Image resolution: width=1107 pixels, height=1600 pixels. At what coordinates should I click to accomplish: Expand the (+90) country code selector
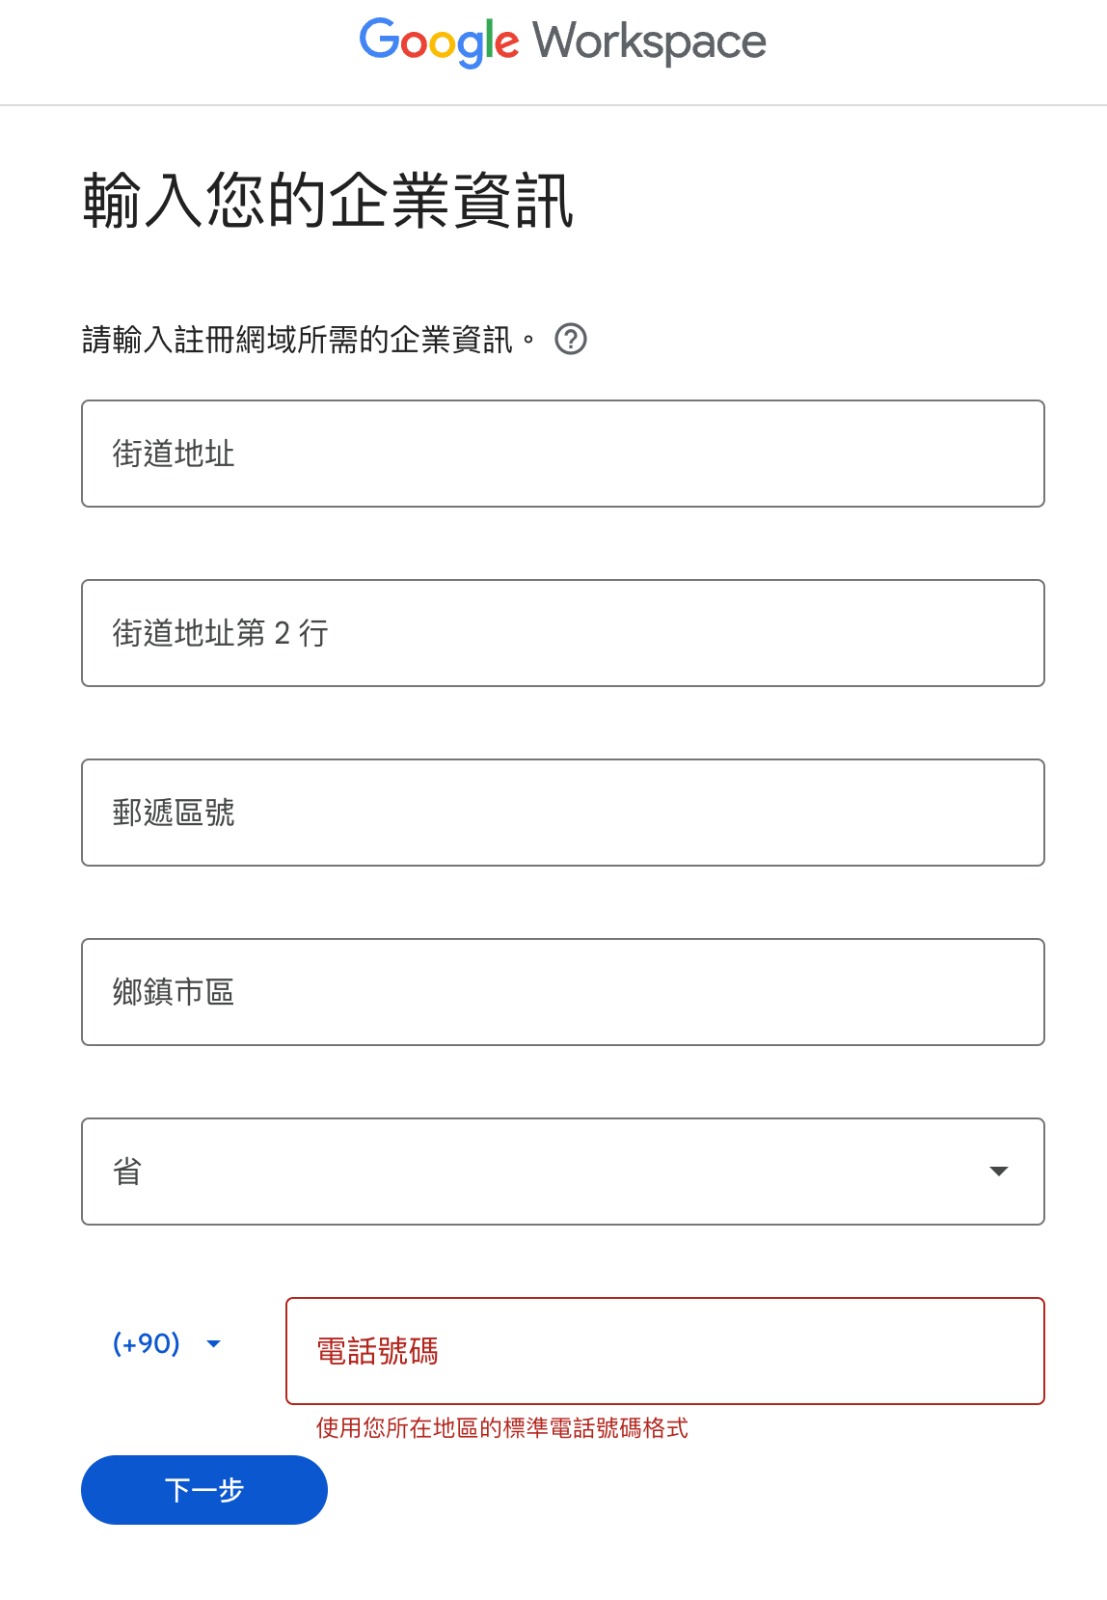(x=166, y=1344)
